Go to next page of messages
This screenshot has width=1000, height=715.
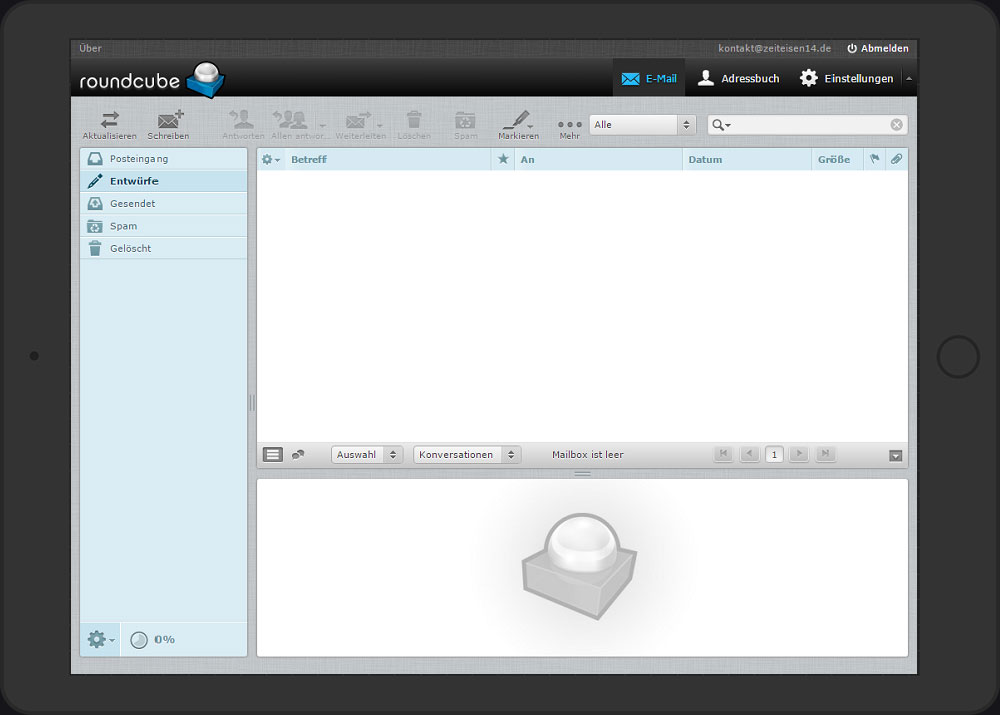point(798,454)
